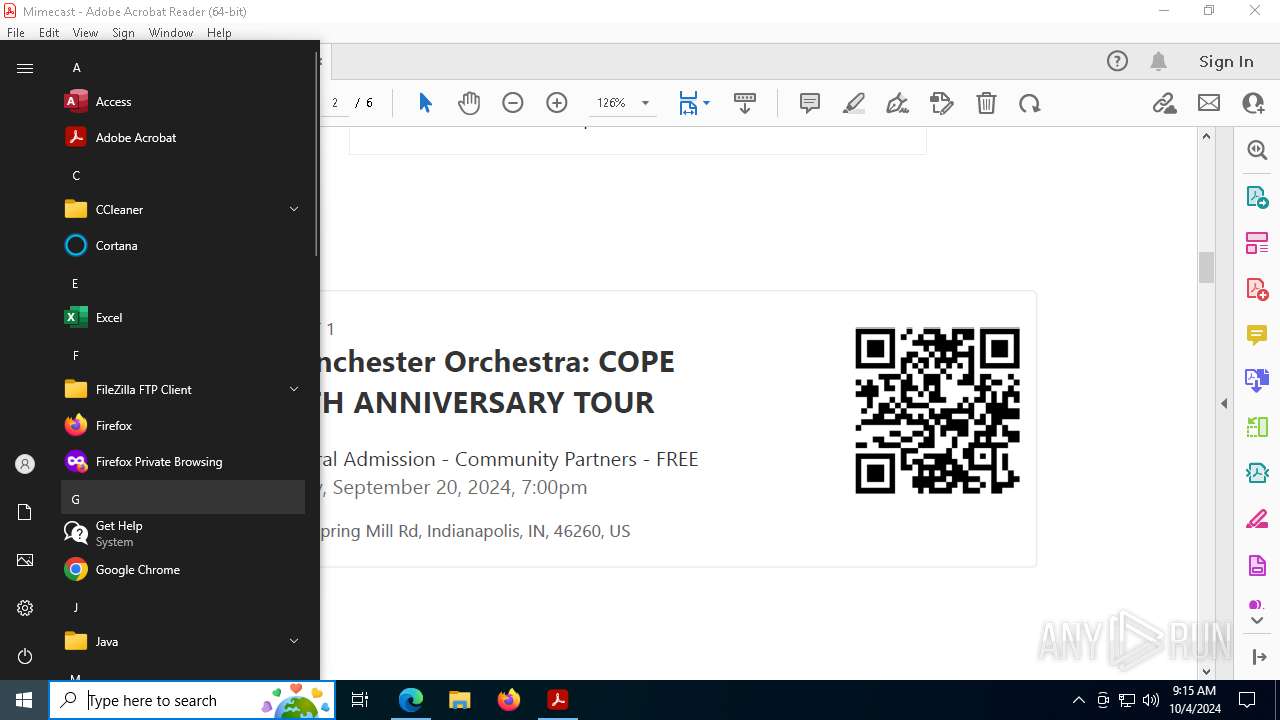Viewport: 1280px width, 720px height.
Task: Select the Highlight text tool
Action: click(854, 103)
